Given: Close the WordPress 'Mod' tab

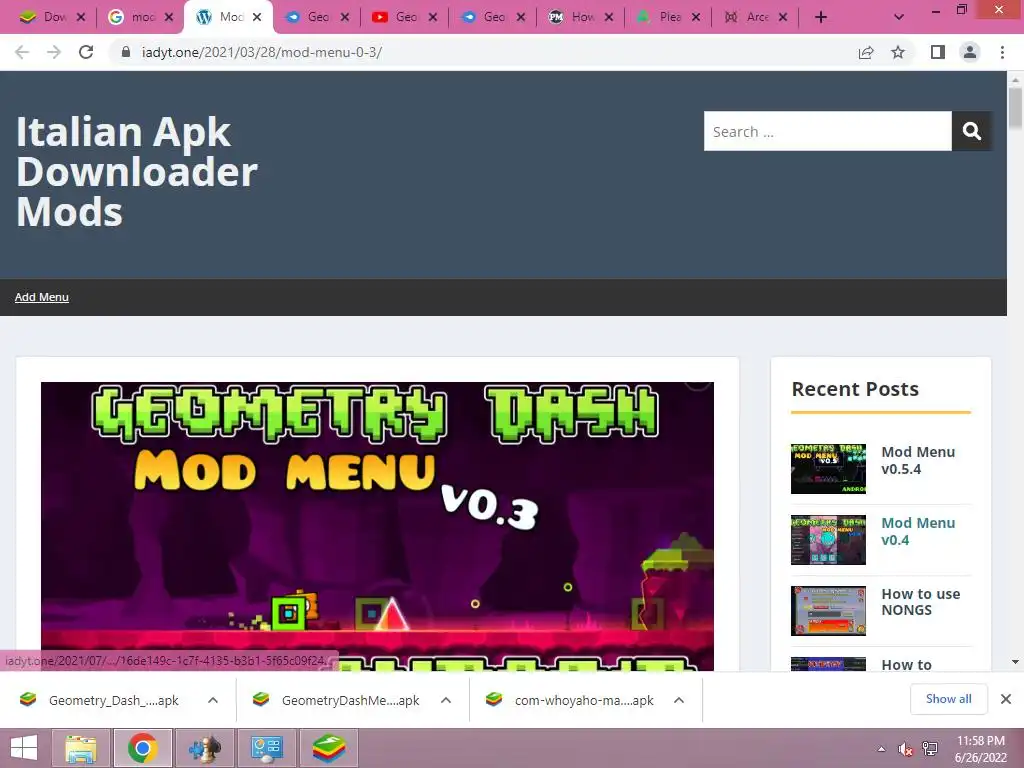Looking at the screenshot, I should click(257, 18).
